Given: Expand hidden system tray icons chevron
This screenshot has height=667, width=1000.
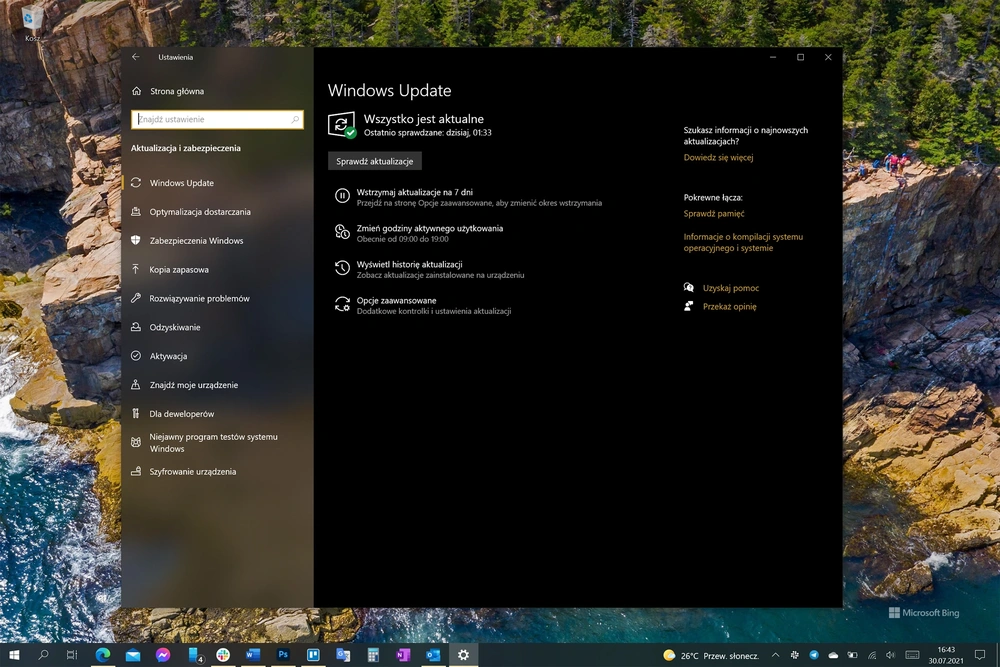Looking at the screenshot, I should (x=775, y=655).
